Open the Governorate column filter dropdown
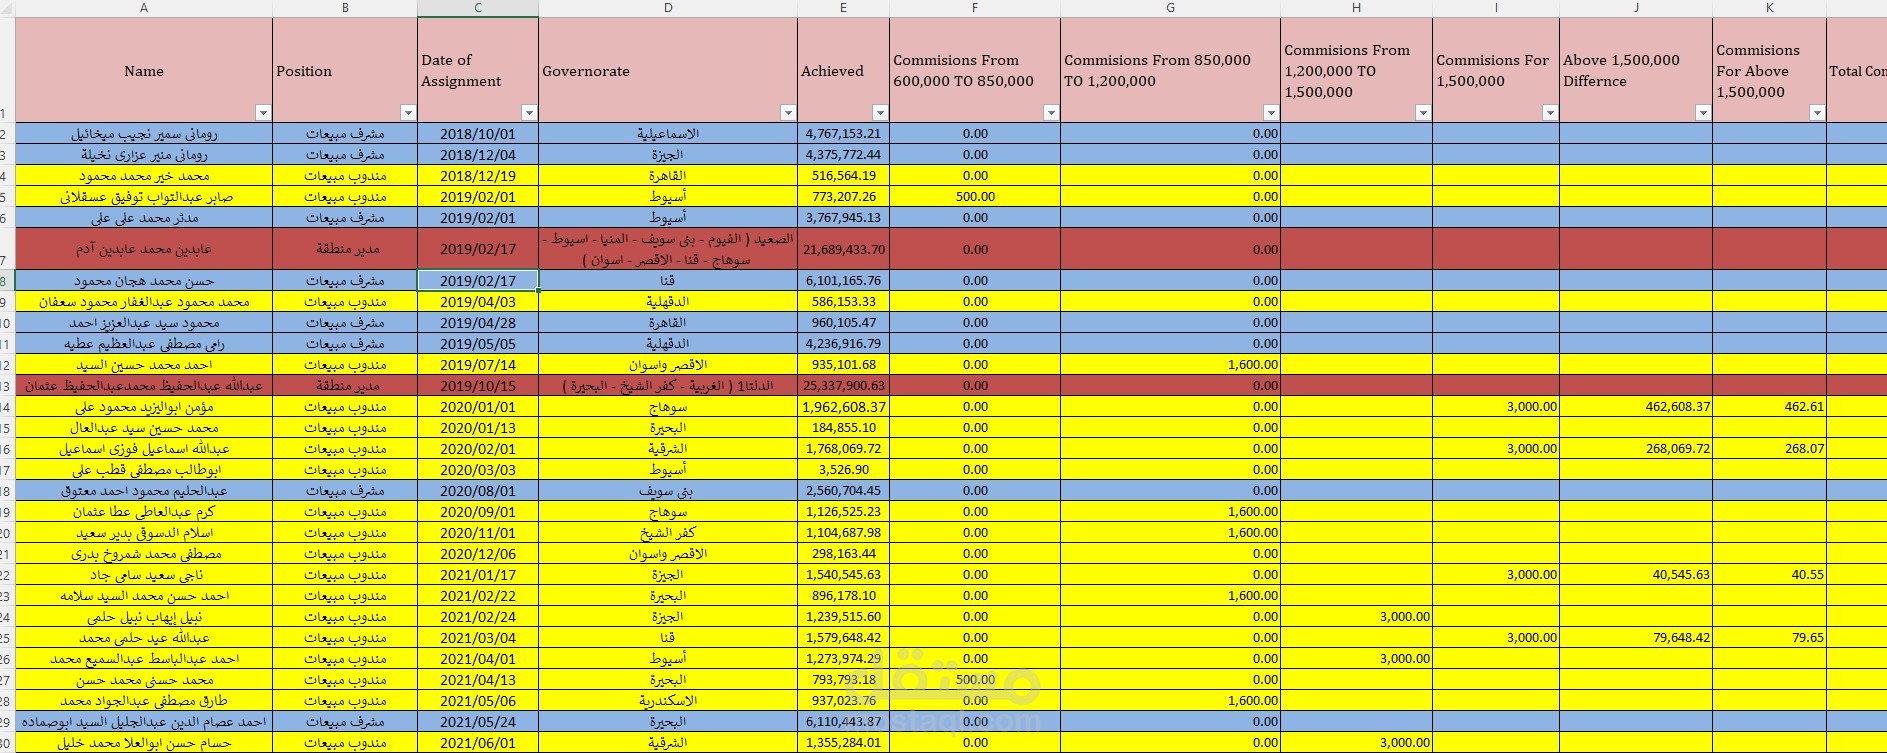The image size is (1887, 753). coord(788,113)
